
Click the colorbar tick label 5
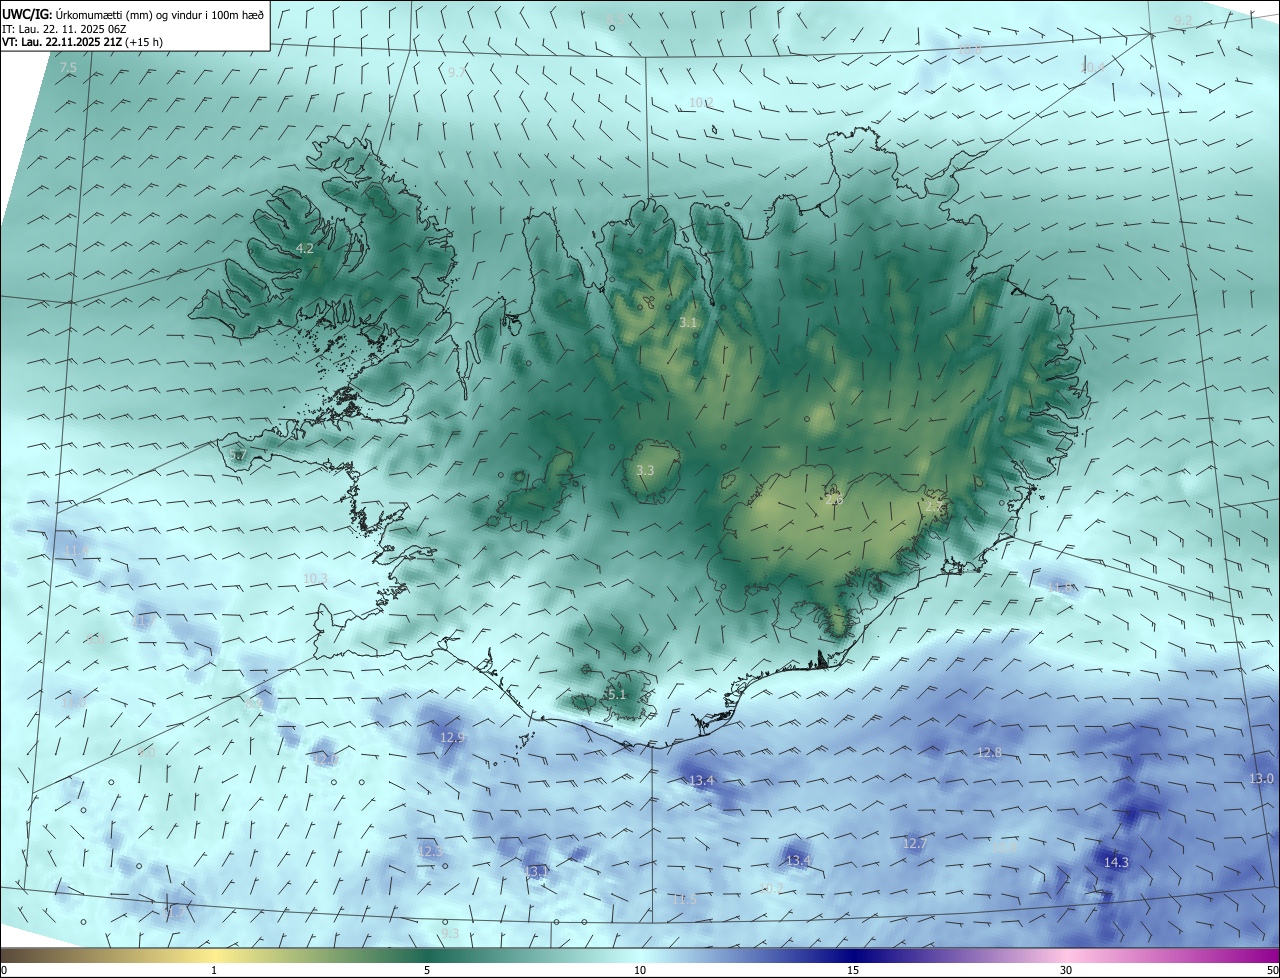427,970
